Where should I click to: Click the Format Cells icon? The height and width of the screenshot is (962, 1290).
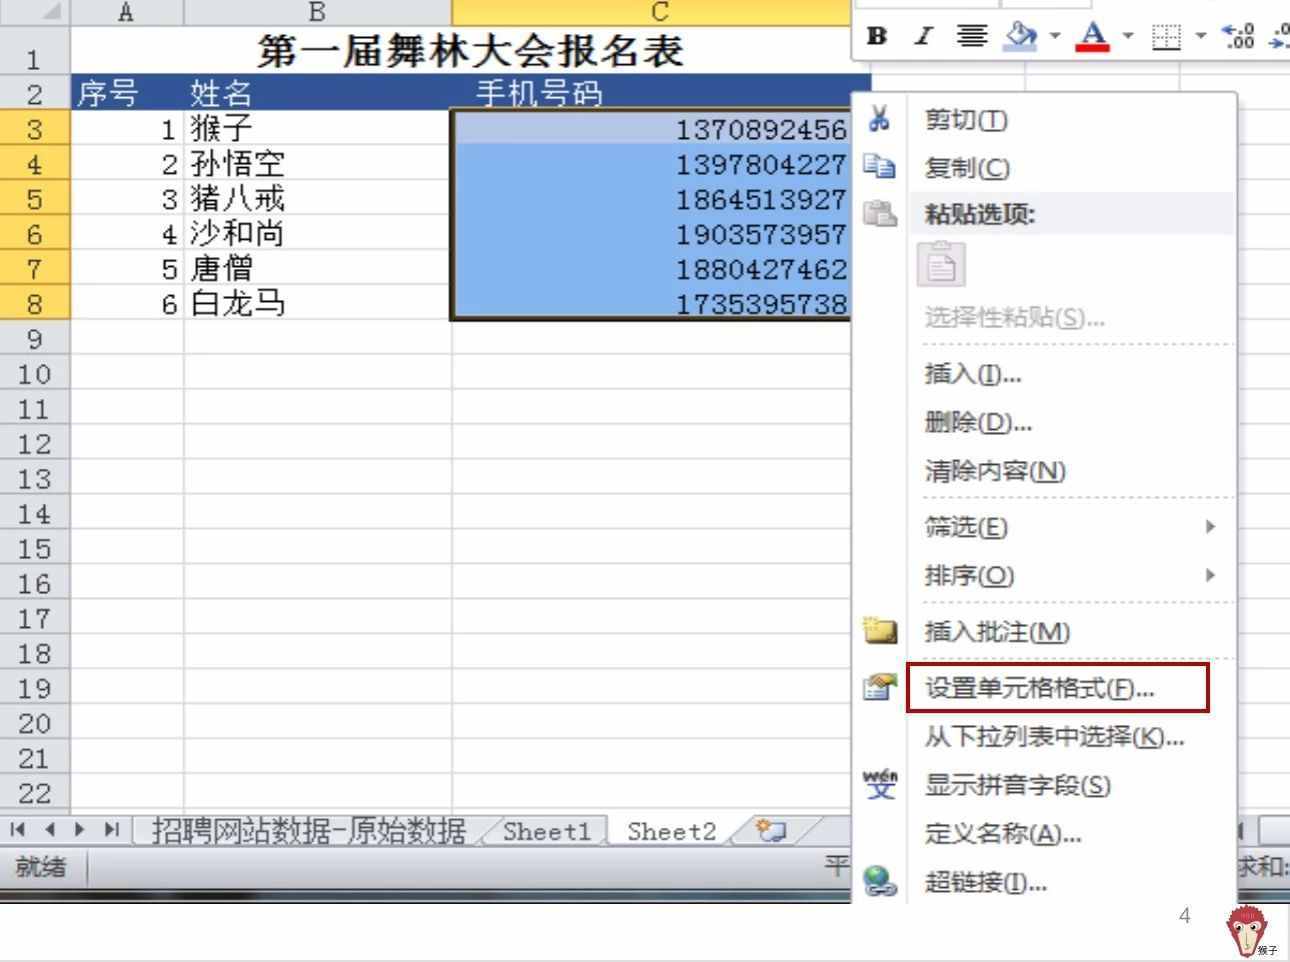click(x=880, y=687)
